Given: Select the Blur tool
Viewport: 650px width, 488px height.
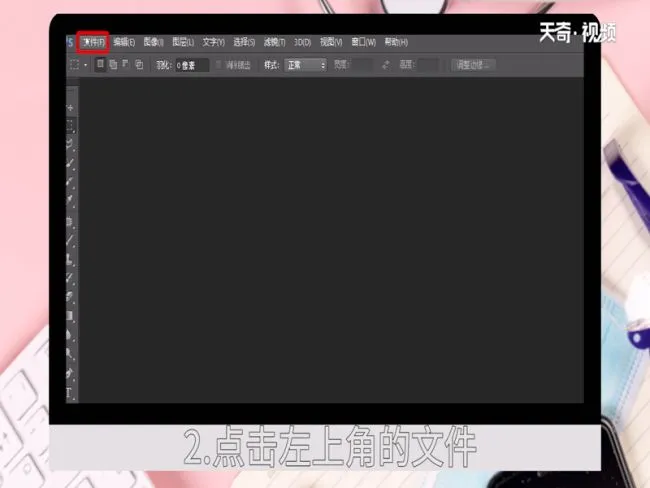Looking at the screenshot, I should pos(71,335).
